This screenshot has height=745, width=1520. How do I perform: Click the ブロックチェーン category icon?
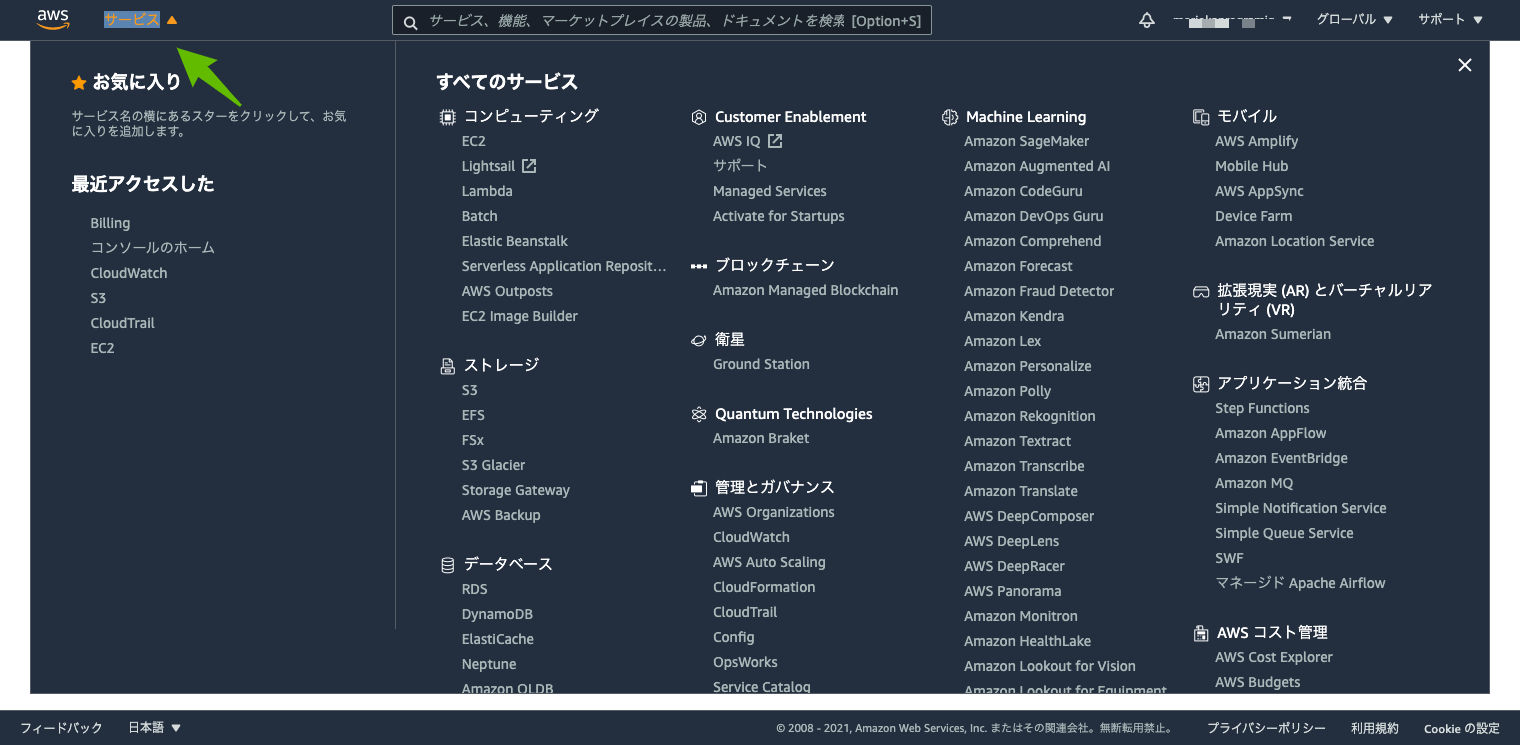pos(699,266)
